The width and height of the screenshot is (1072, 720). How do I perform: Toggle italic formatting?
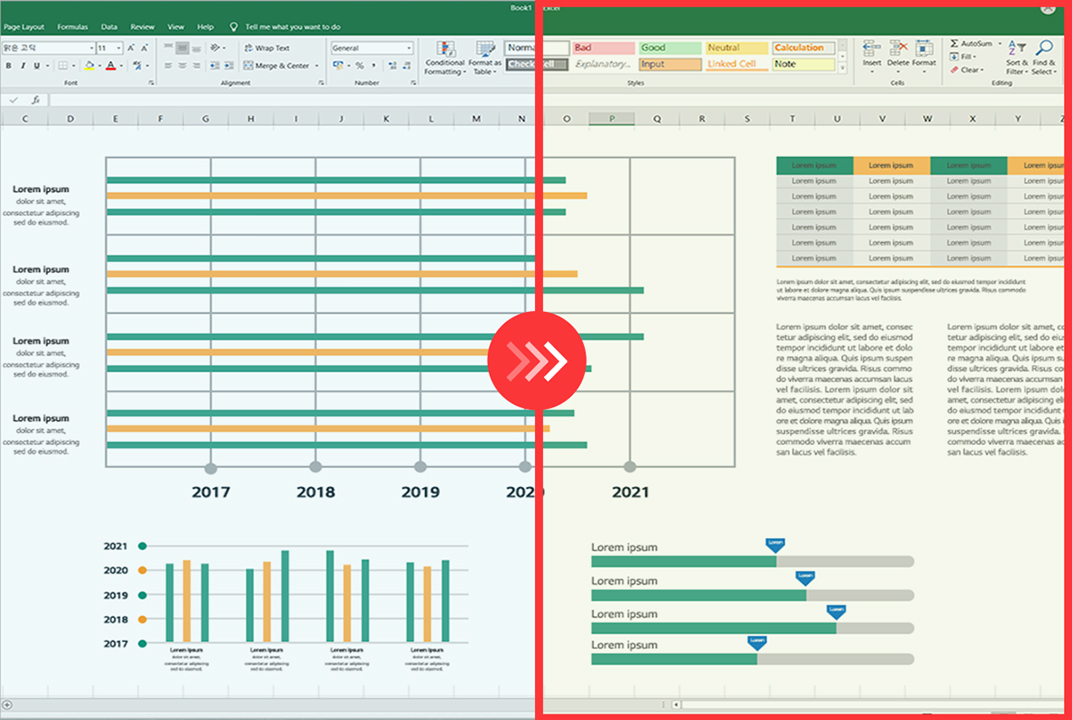click(x=21, y=66)
